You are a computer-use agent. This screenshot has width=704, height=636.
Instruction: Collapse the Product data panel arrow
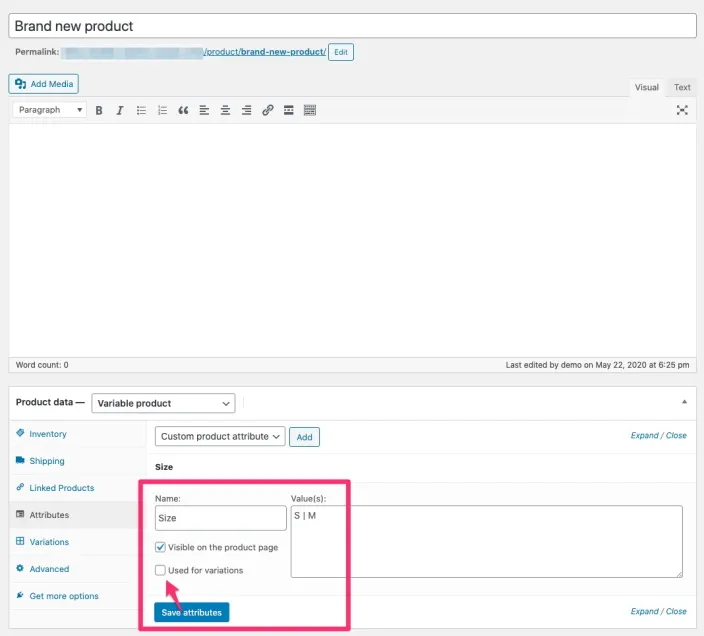(684, 402)
